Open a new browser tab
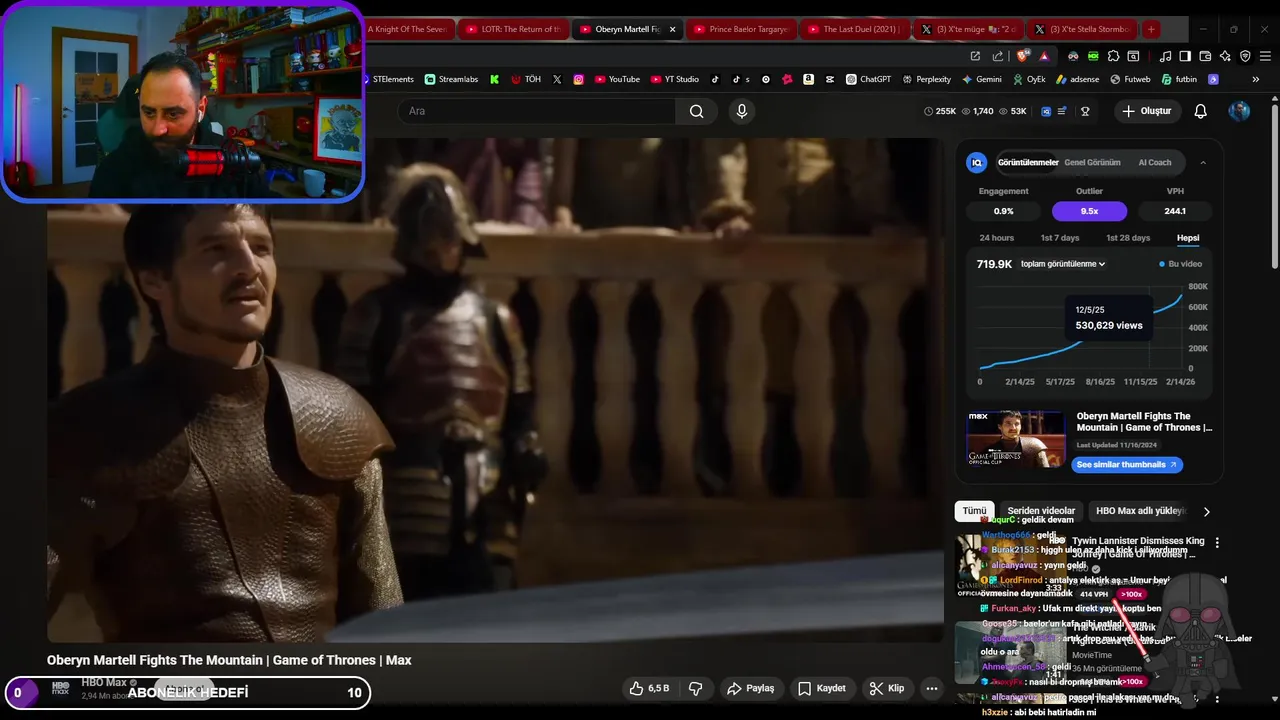This screenshot has width=1280, height=720. click(1151, 29)
